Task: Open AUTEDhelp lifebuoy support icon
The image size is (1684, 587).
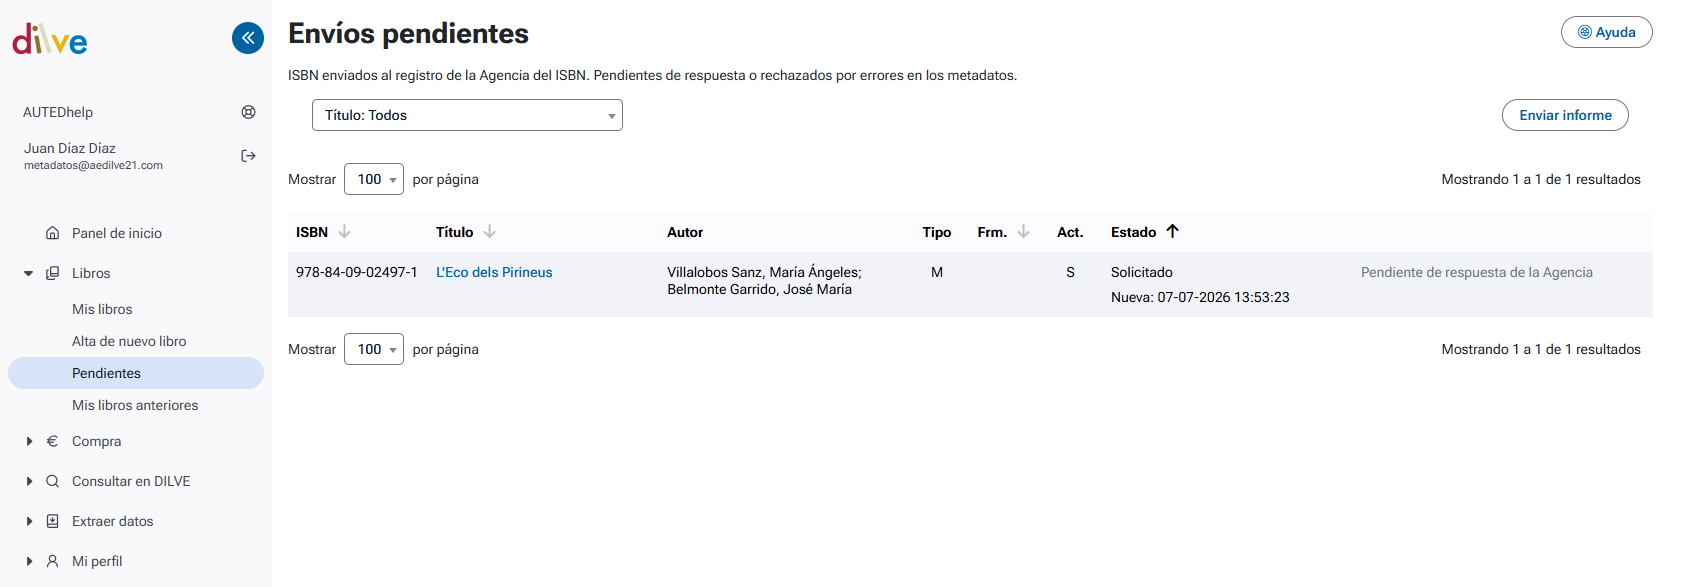Action: 248,112
